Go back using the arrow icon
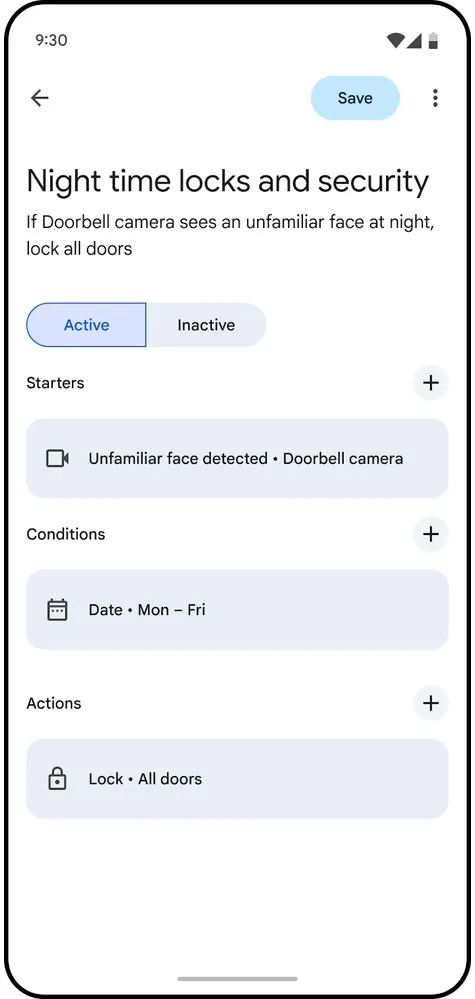The width and height of the screenshot is (475, 999). pos(40,97)
